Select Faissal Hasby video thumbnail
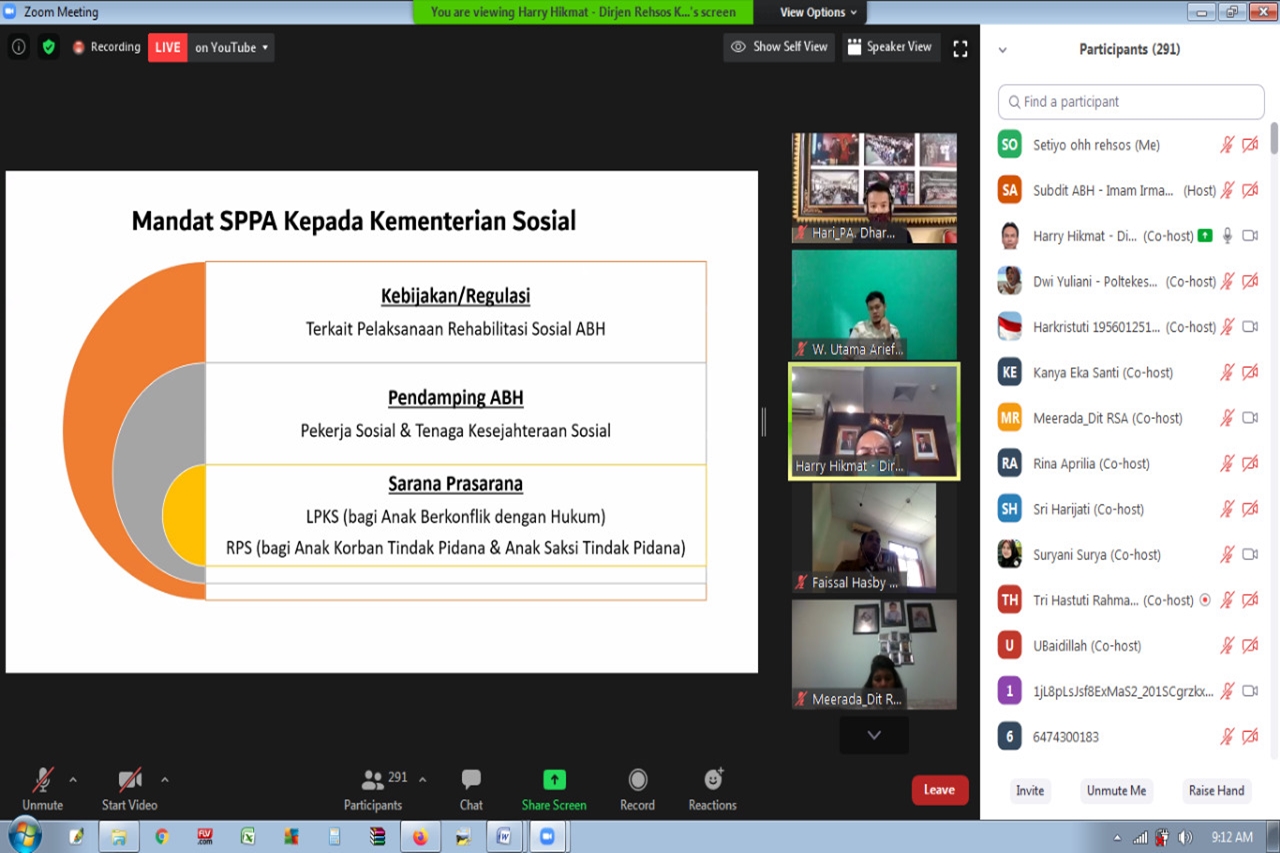1280x853 pixels. click(874, 537)
